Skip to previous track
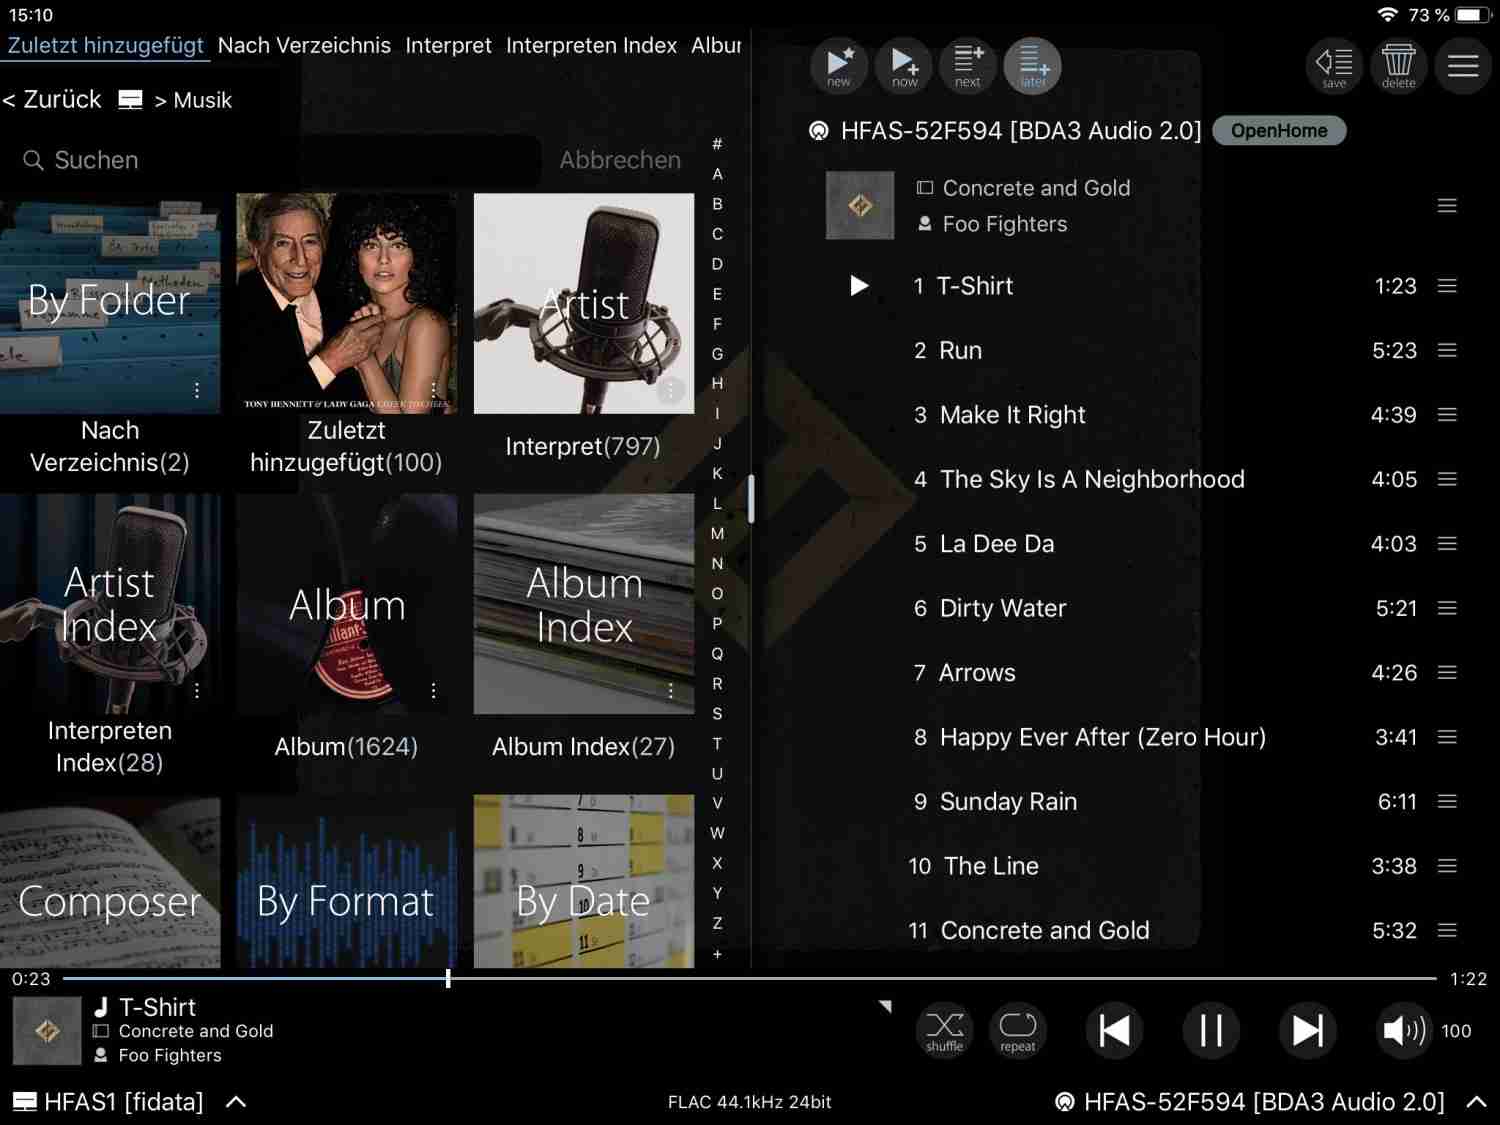The width and height of the screenshot is (1500, 1125). click(x=1114, y=1030)
